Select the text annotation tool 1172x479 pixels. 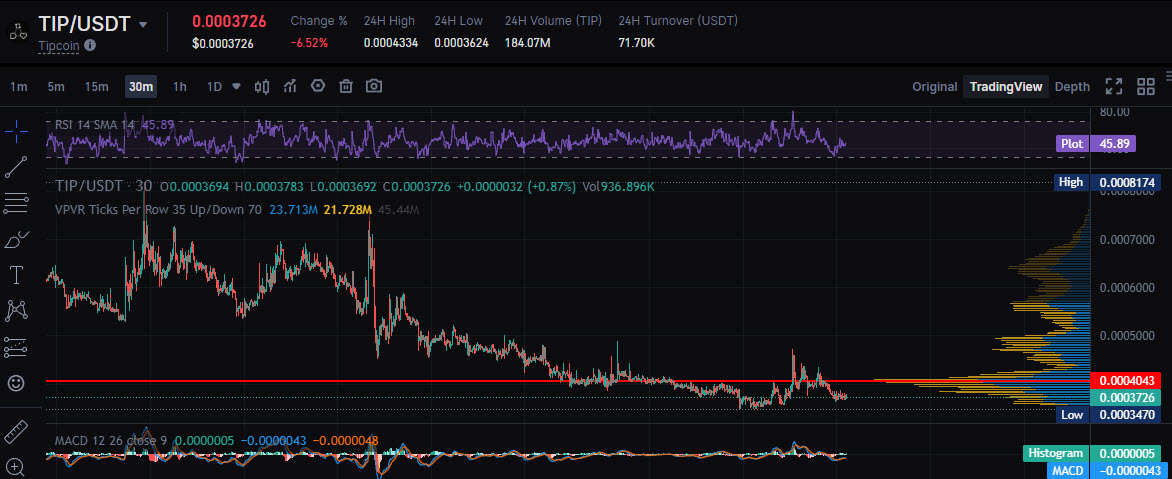[x=16, y=275]
